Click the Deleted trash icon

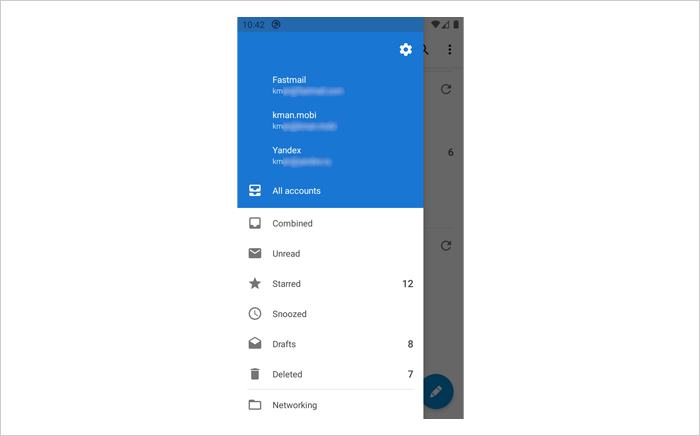pyautogui.click(x=255, y=374)
